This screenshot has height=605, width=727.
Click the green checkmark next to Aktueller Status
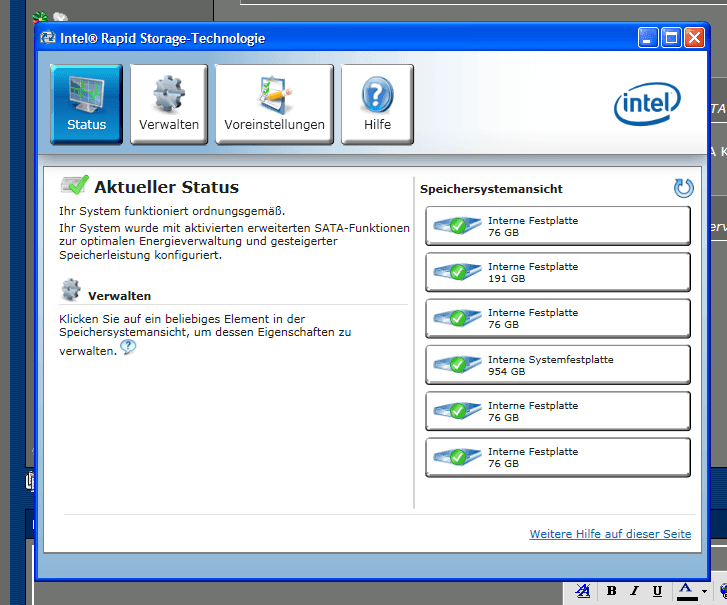point(75,185)
